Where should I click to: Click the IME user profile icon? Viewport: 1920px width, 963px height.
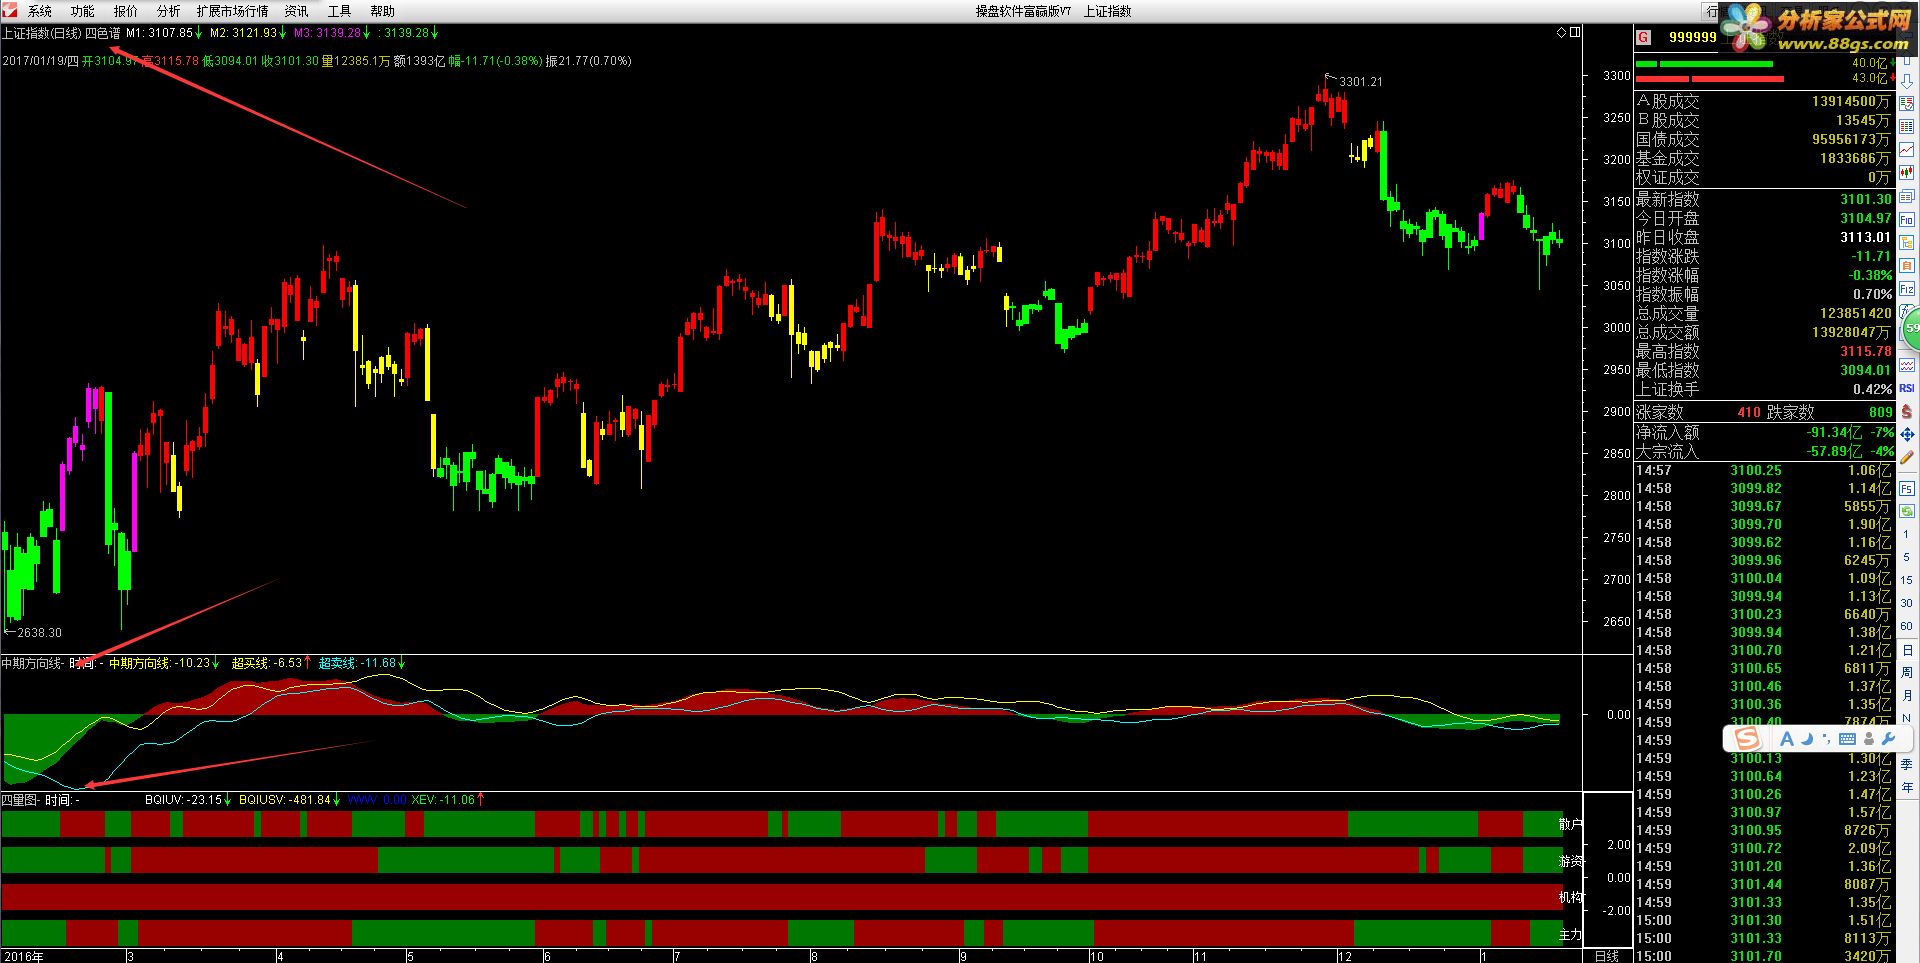[1869, 739]
